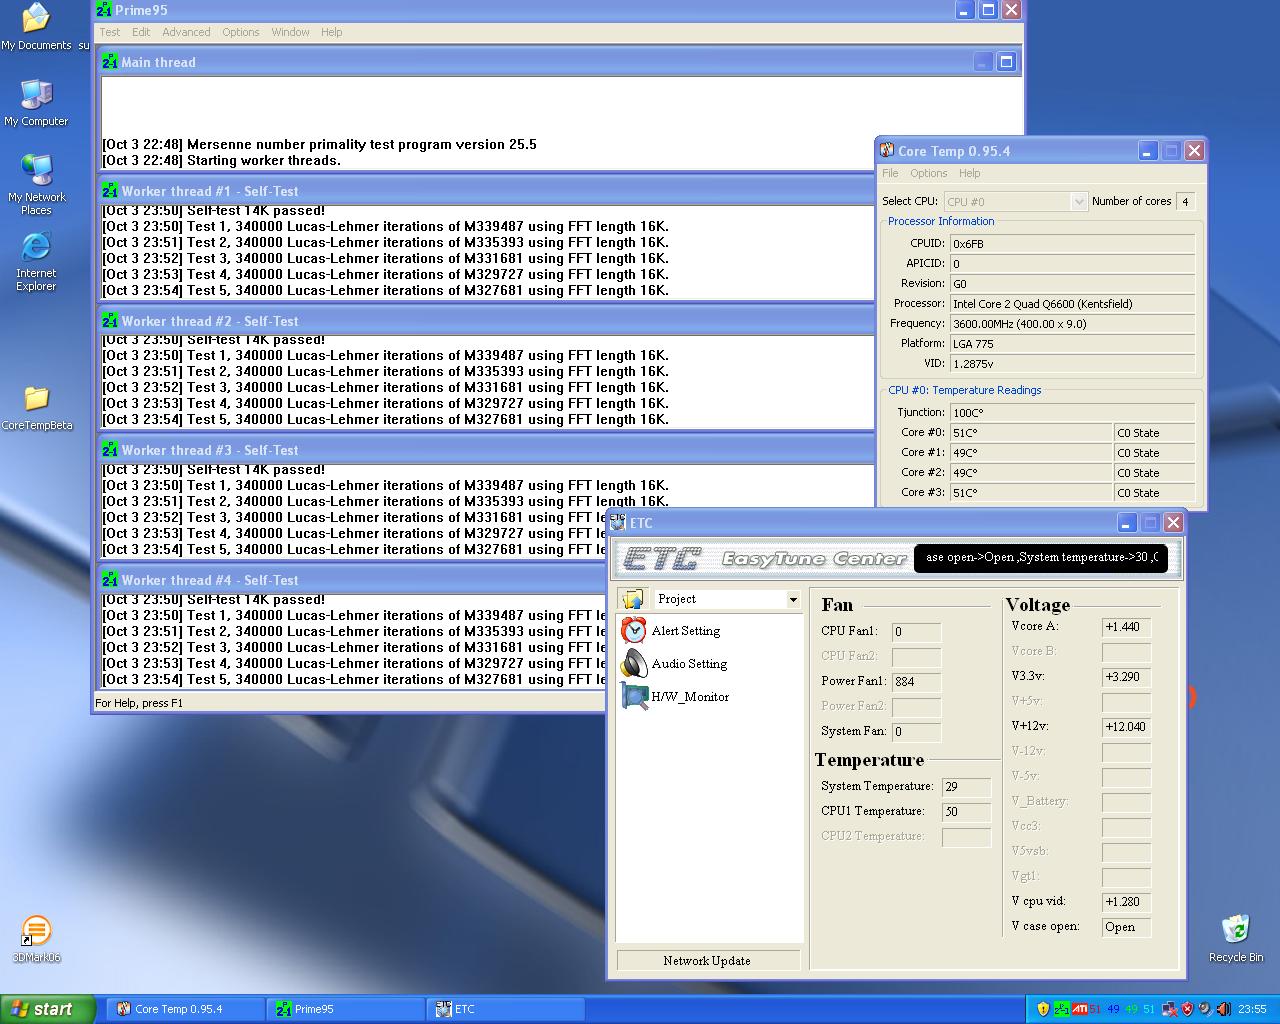Click the H/W_Monitor card icon
The width and height of the screenshot is (1280, 1024).
(x=634, y=697)
